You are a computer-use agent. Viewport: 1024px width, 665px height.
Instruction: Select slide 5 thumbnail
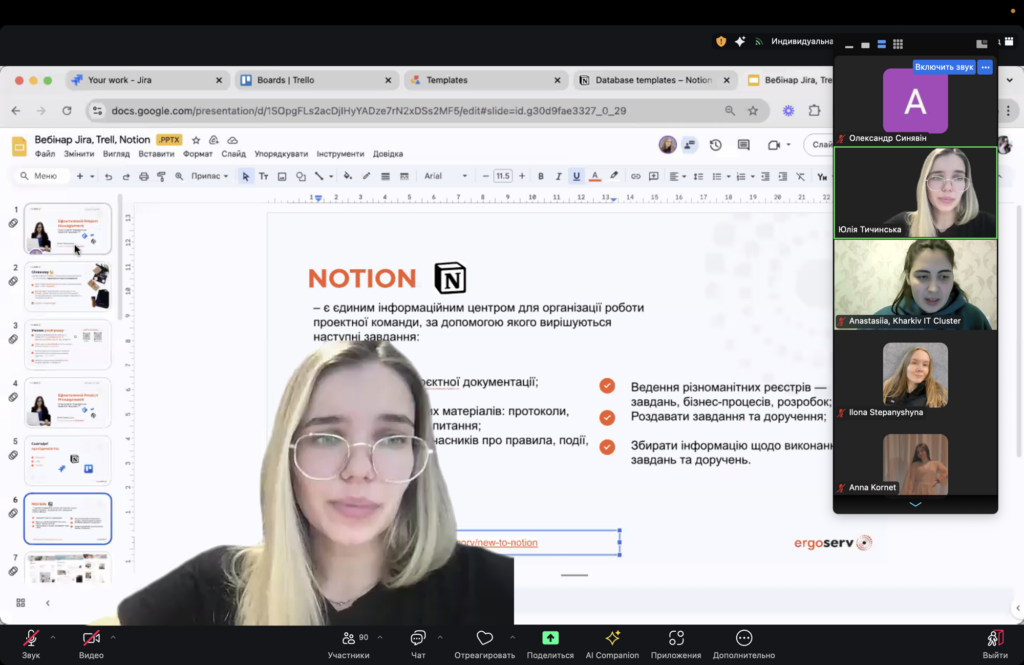68,461
